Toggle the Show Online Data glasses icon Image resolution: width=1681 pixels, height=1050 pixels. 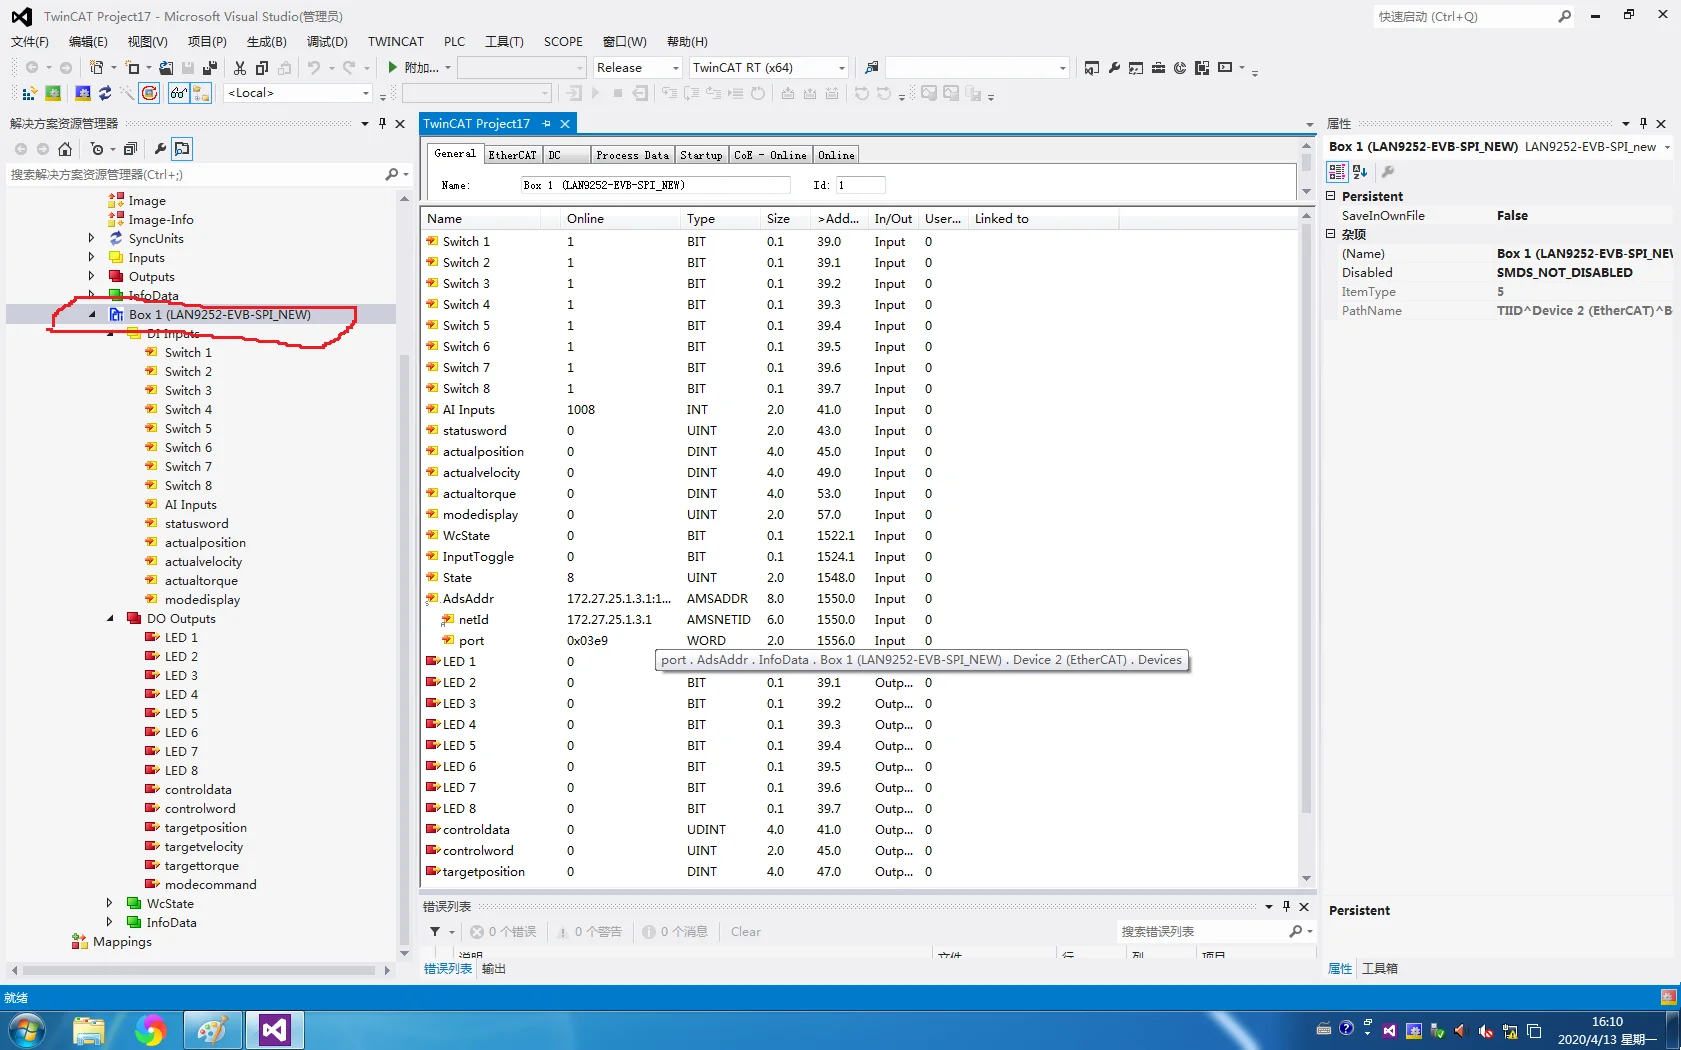[178, 93]
